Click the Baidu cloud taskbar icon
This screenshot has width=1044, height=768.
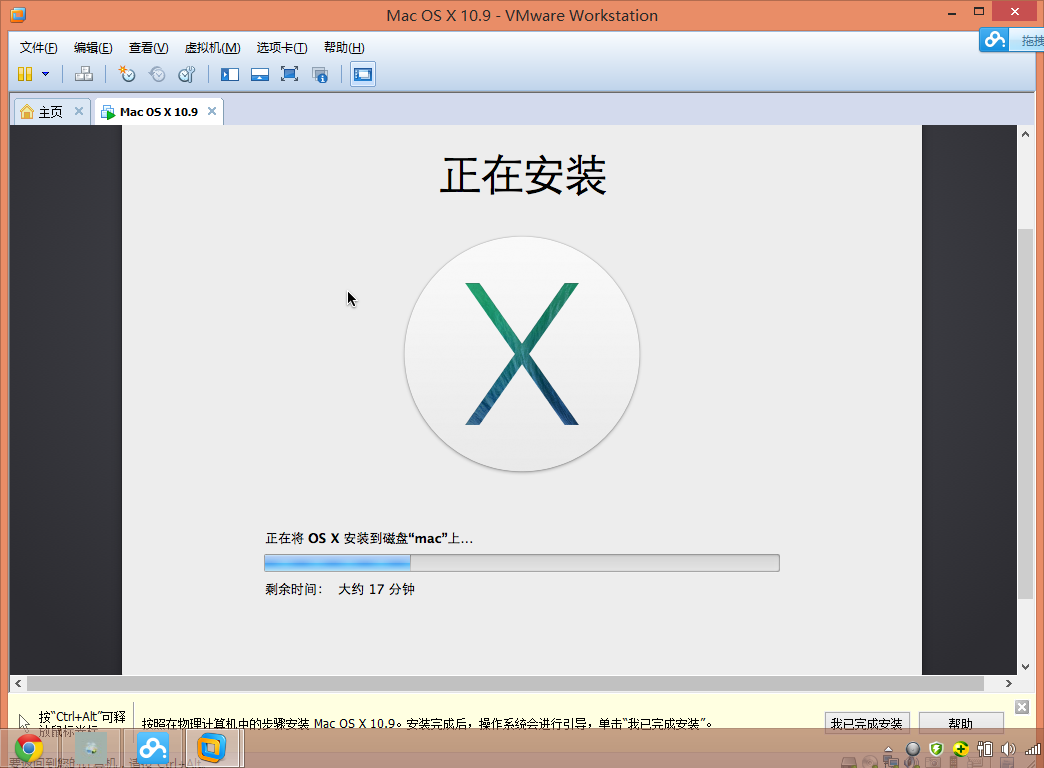tap(153, 748)
